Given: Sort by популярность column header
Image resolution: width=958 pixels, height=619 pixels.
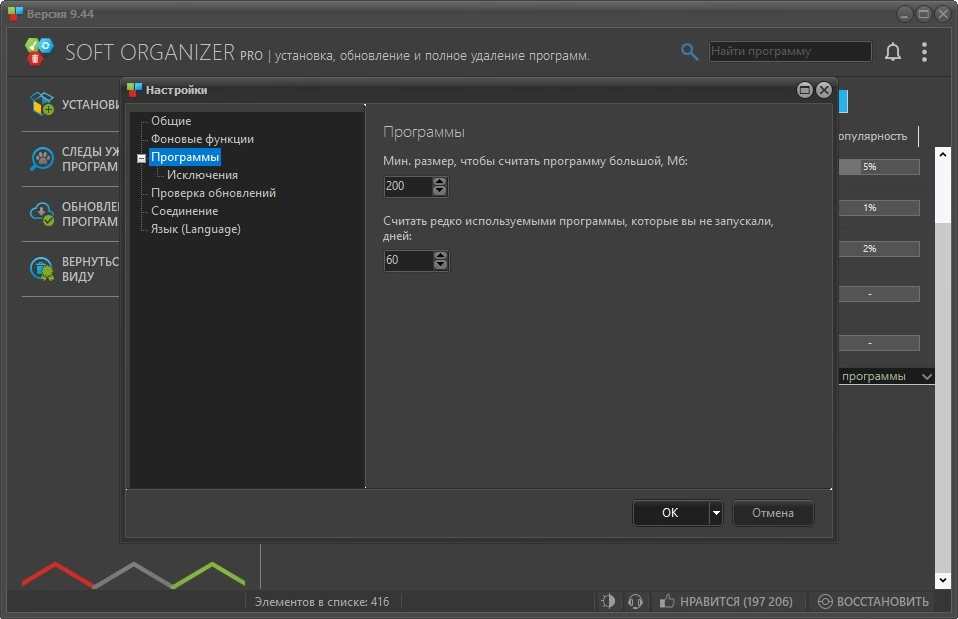Looking at the screenshot, I should [873, 136].
